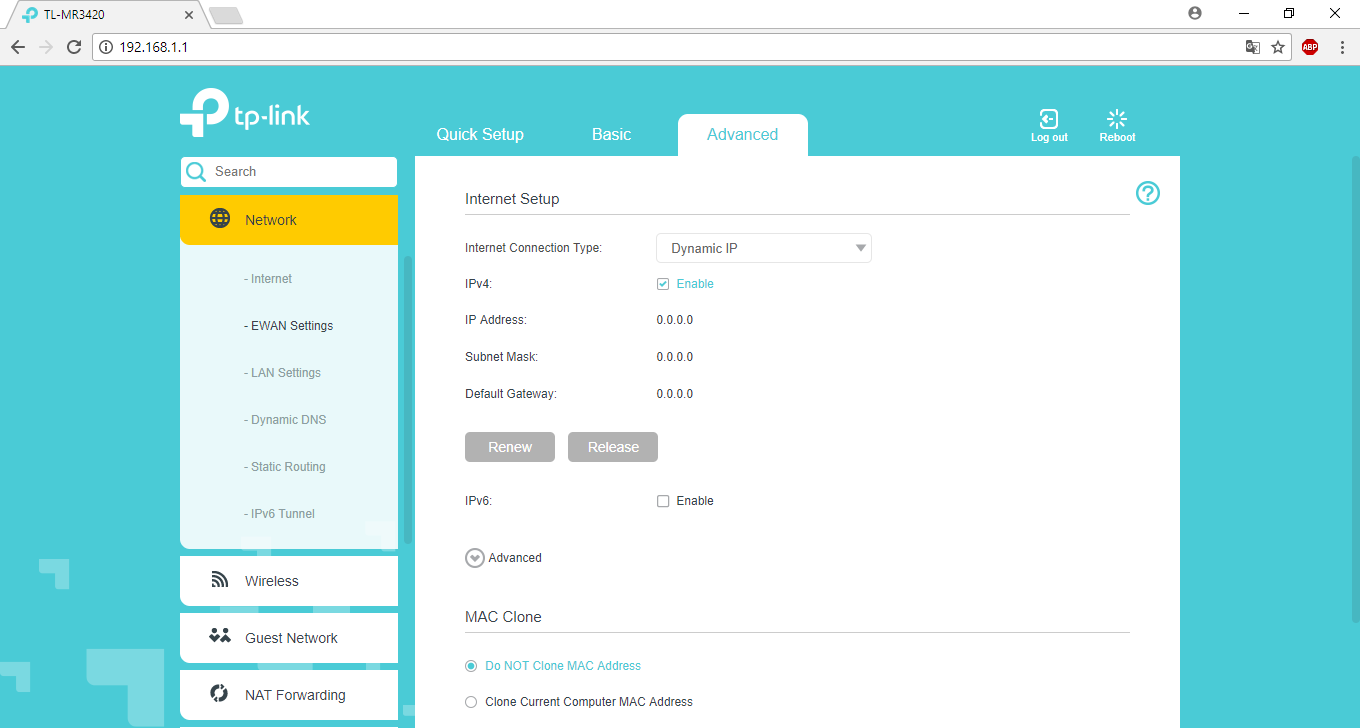
Task: Expand the Advanced settings section
Action: pyautogui.click(x=475, y=558)
